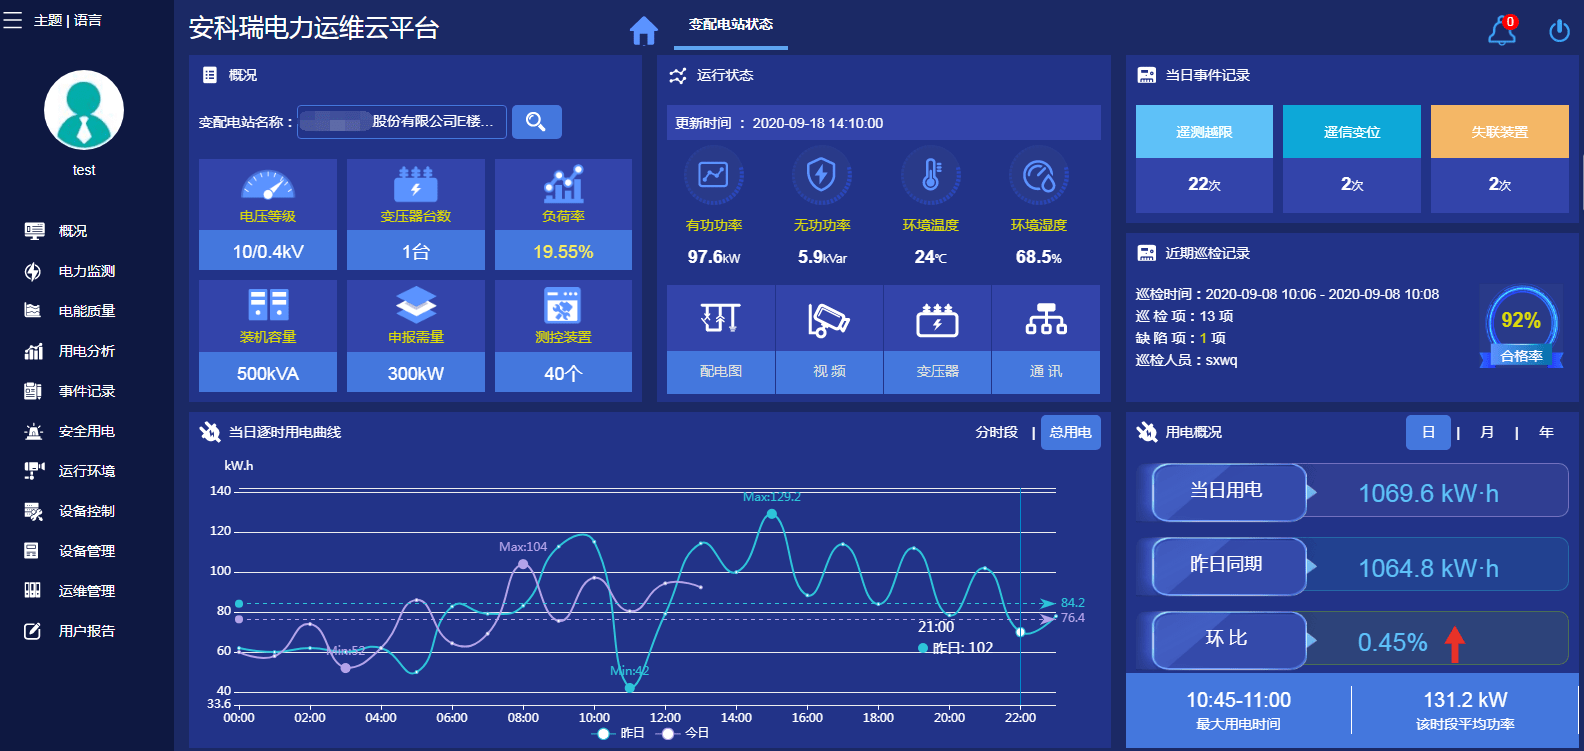Viewport: 1584px width, 751px height.
Task: Open the 配电图 tile
Action: tap(721, 340)
